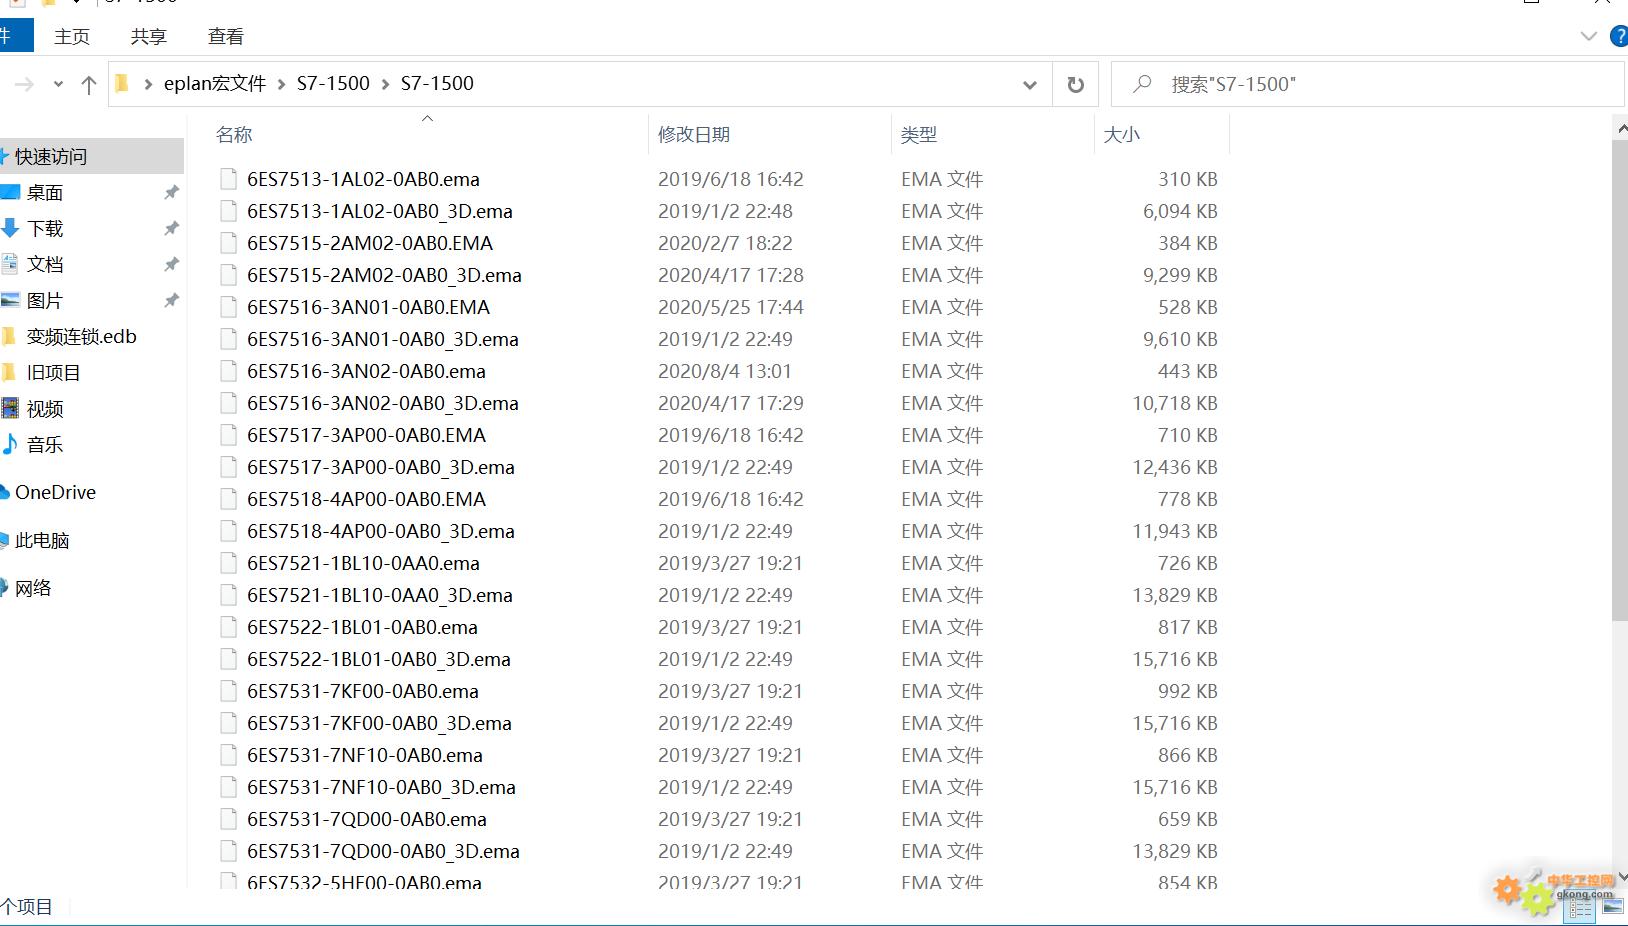The height and width of the screenshot is (926, 1628).
Task: Open 桌面 in quick access
Action: click(x=45, y=192)
